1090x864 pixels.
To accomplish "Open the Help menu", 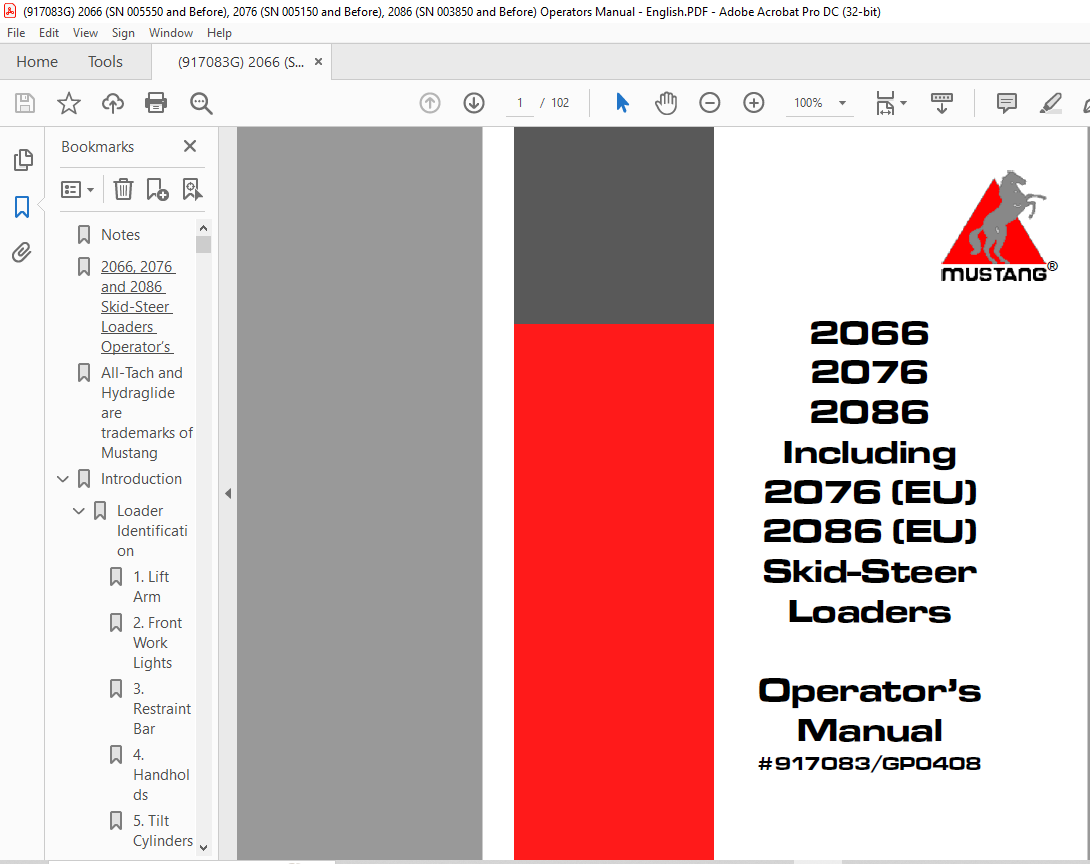I will pyautogui.click(x=219, y=33).
